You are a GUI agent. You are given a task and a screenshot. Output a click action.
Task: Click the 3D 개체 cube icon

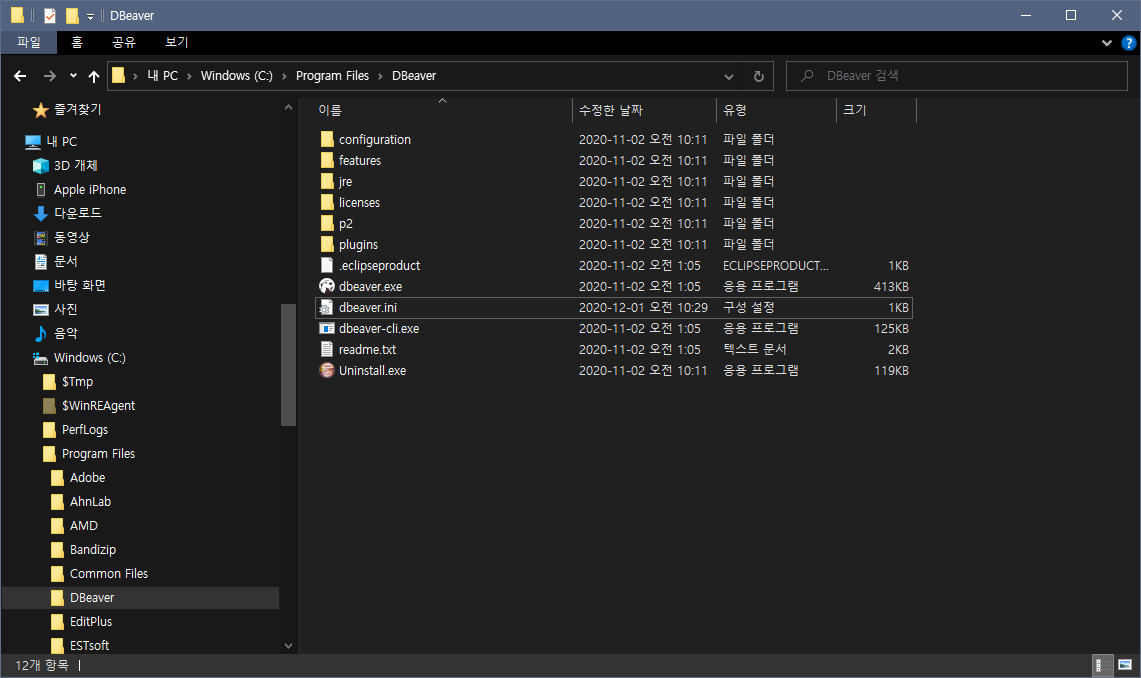point(41,166)
